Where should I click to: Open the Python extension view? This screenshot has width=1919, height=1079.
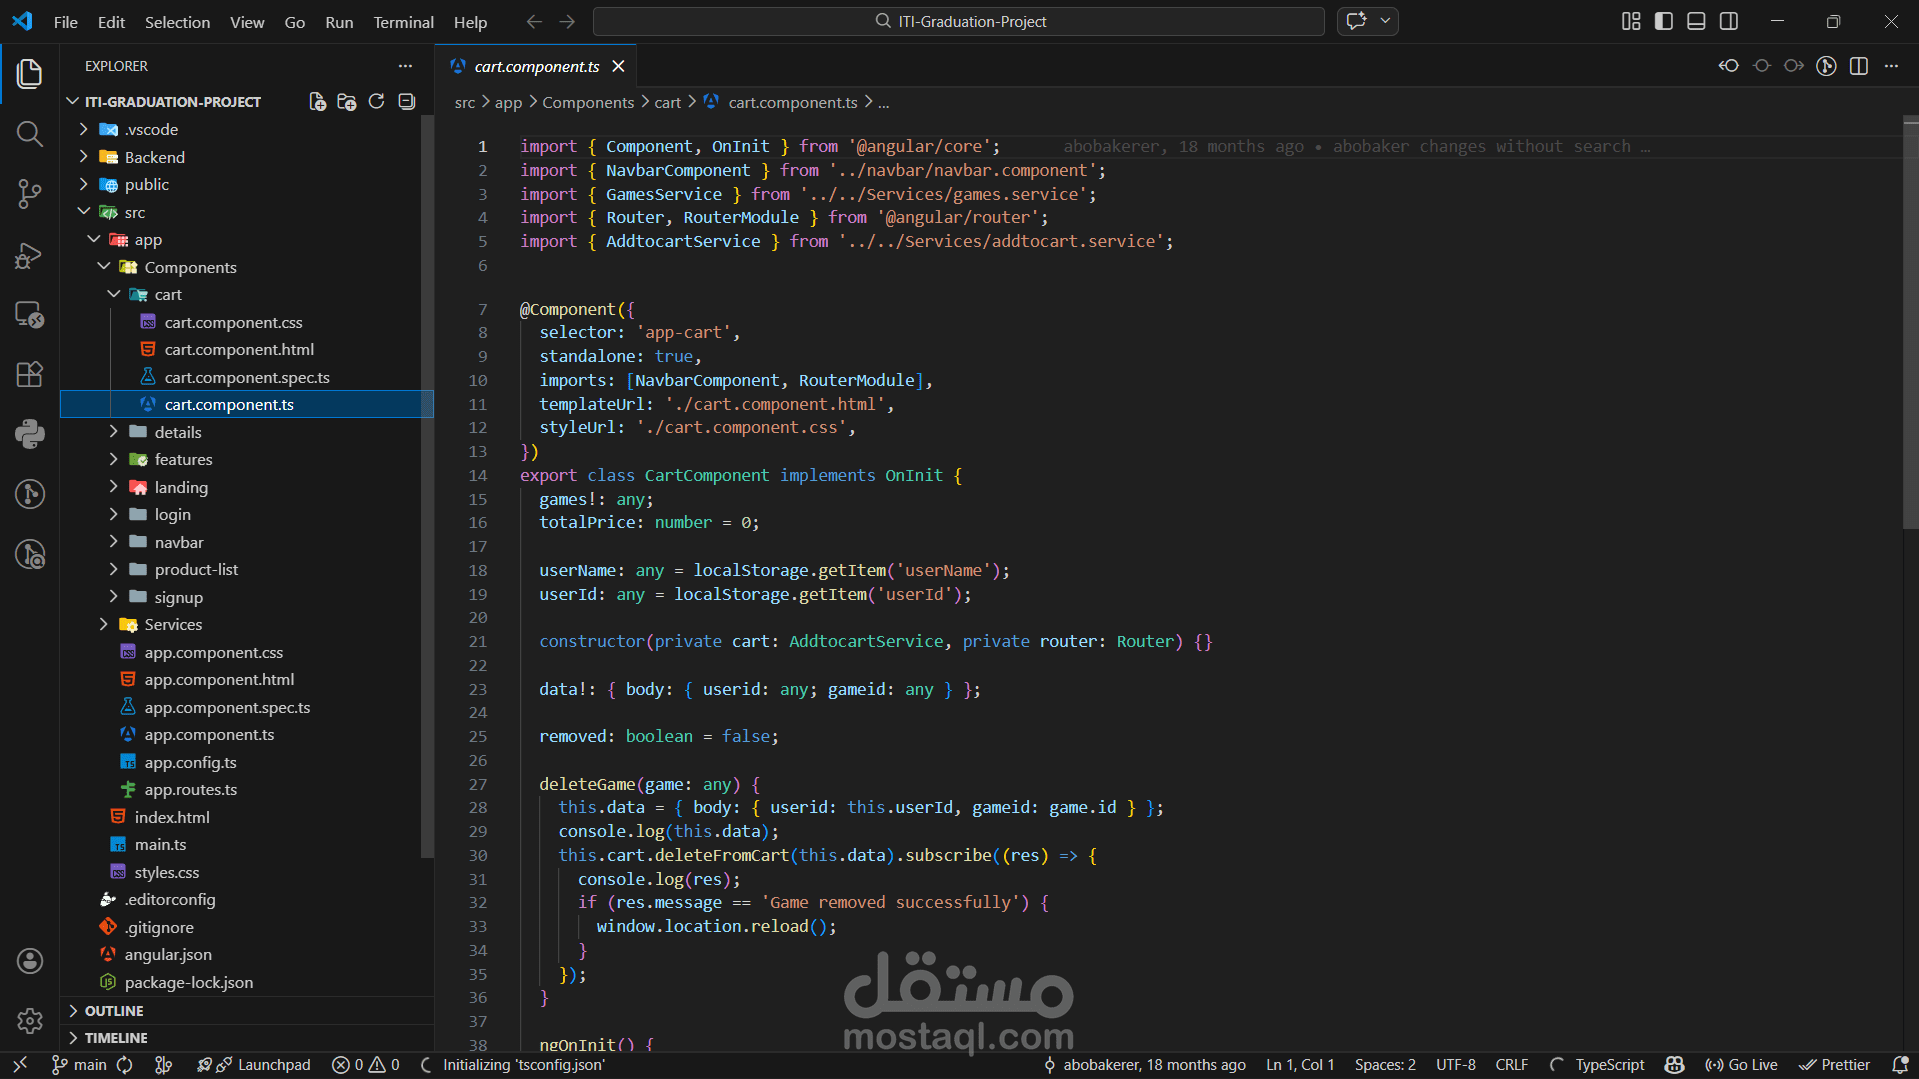click(x=29, y=434)
